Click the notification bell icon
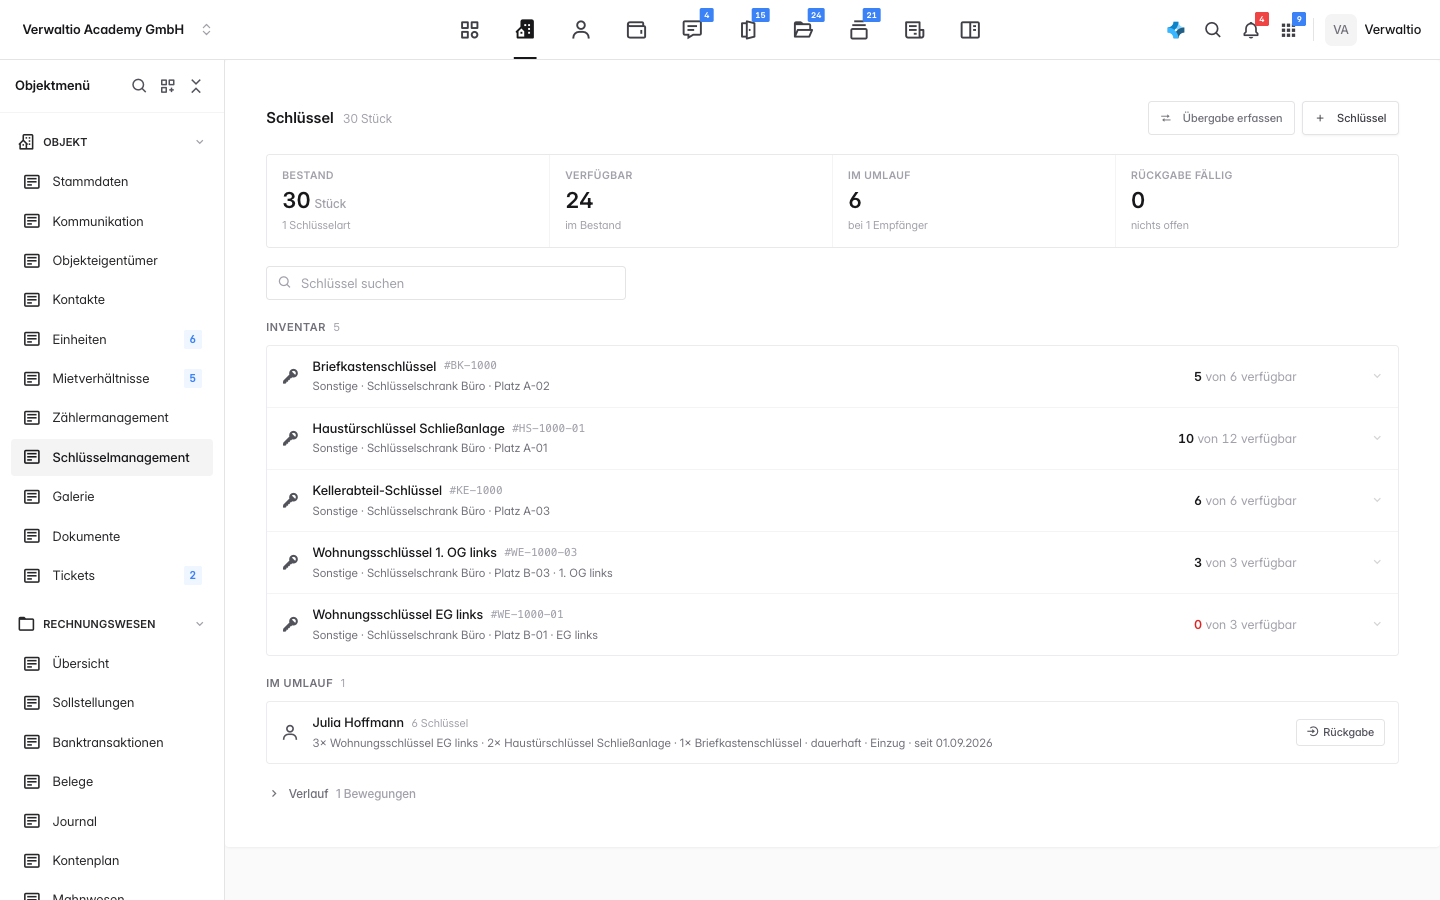 pos(1251,30)
